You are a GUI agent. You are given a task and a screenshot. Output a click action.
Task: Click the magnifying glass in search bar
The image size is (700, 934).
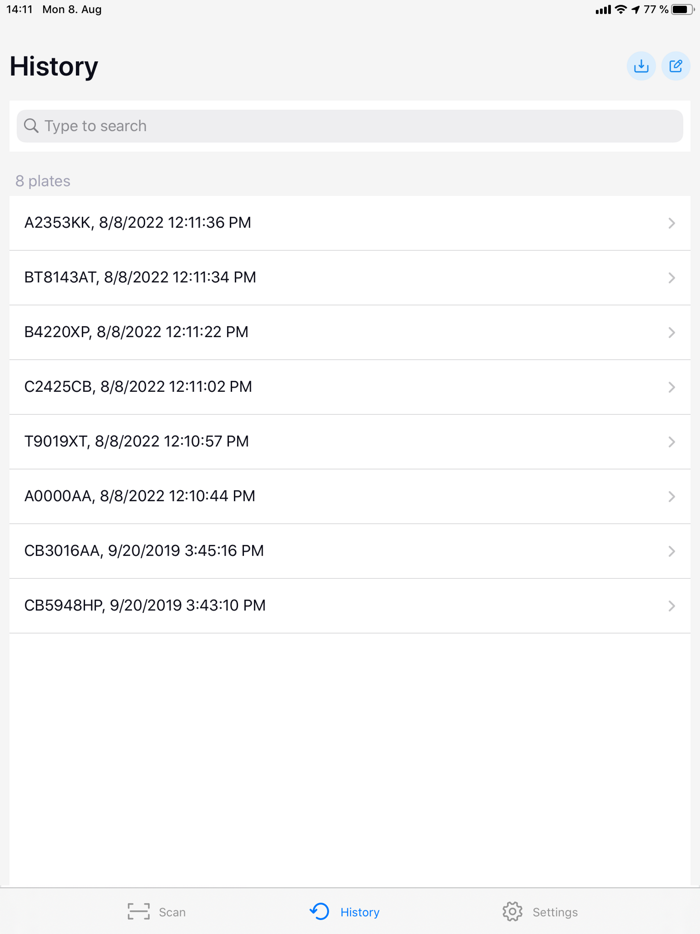pos(31,126)
